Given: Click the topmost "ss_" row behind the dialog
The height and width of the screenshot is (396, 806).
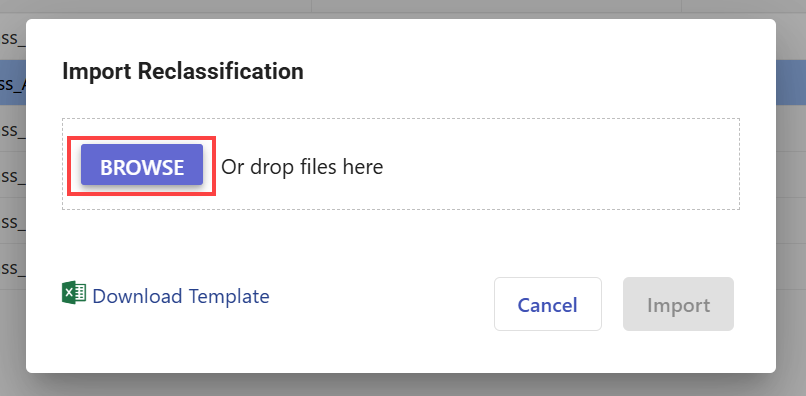Looking at the screenshot, I should pyautogui.click(x=13, y=37).
